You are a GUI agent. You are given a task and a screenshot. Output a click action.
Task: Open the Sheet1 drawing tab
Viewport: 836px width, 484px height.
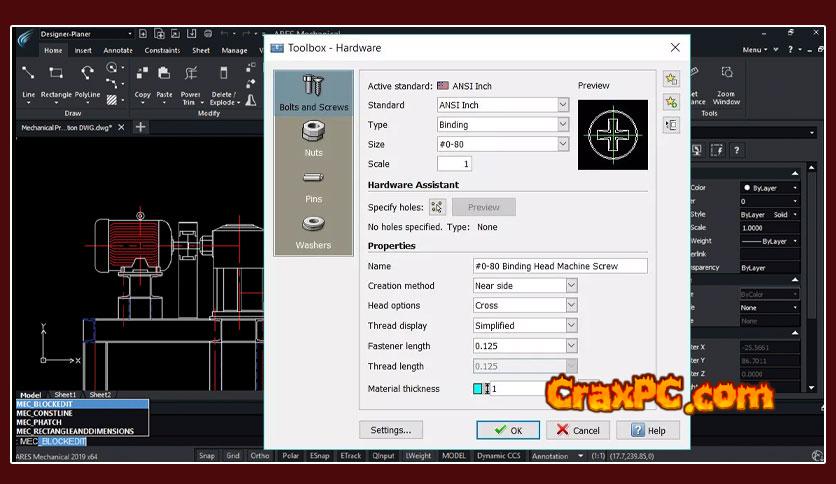tap(65, 395)
